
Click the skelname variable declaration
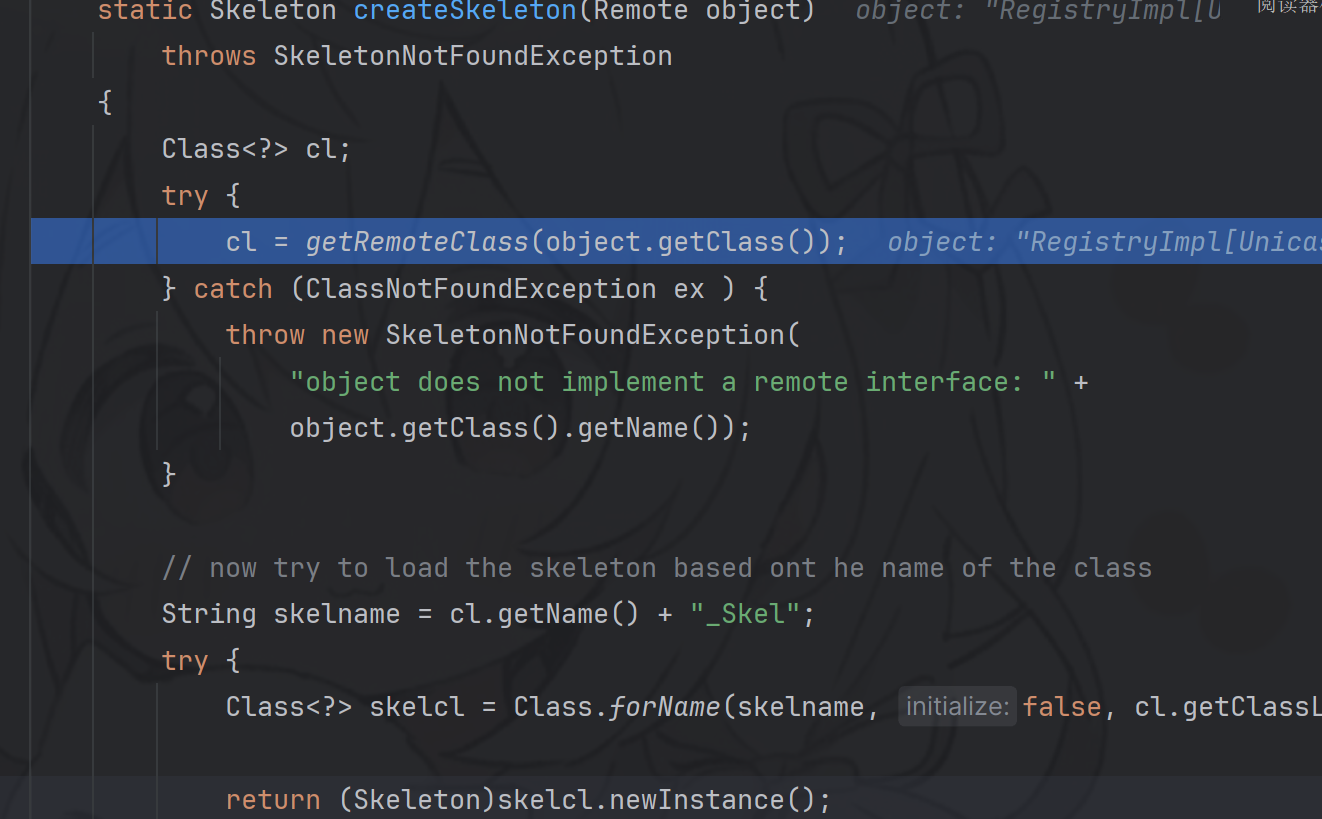pyautogui.click(x=337, y=614)
